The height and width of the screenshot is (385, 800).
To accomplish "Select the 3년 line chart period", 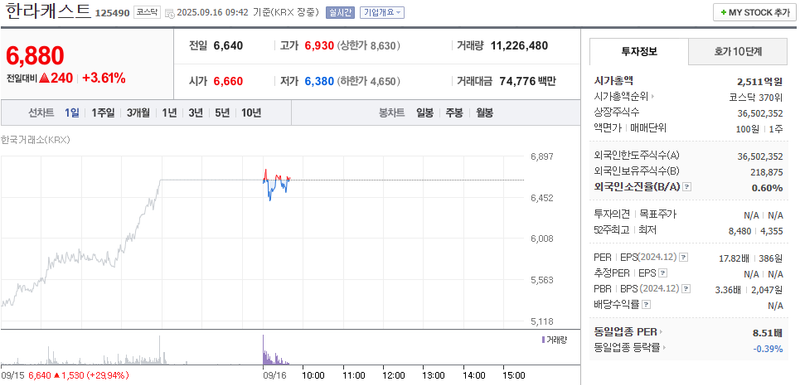I will tap(195, 113).
